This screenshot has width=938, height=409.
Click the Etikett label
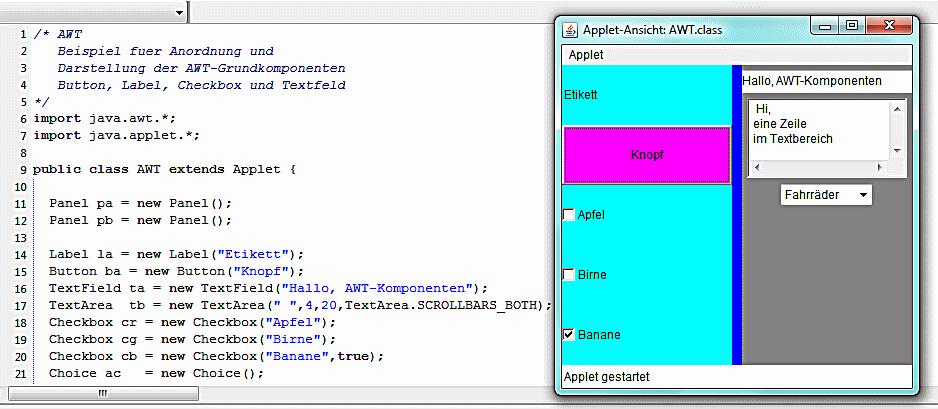(581, 95)
